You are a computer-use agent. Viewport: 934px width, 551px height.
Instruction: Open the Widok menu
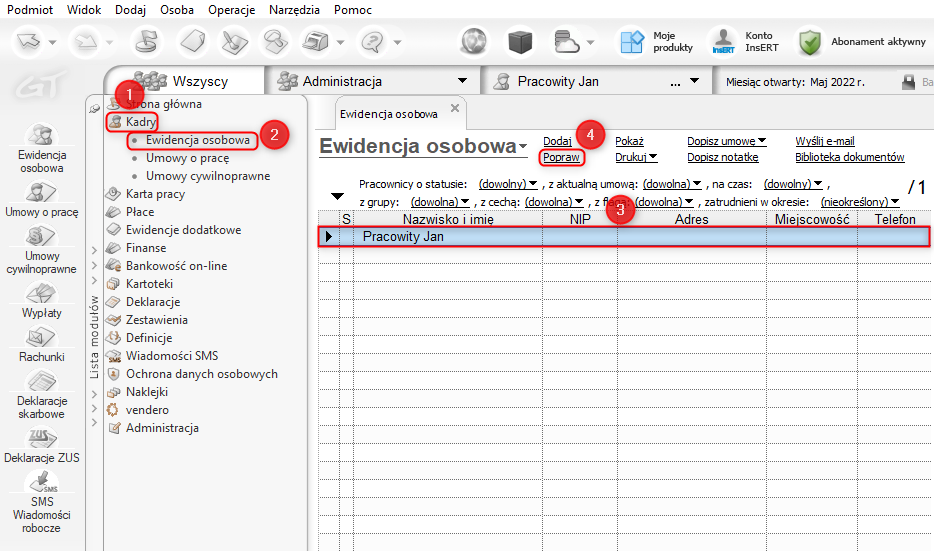click(84, 10)
